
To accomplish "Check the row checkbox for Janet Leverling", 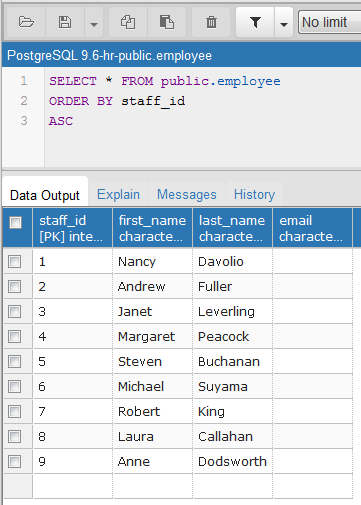I will click(15, 311).
